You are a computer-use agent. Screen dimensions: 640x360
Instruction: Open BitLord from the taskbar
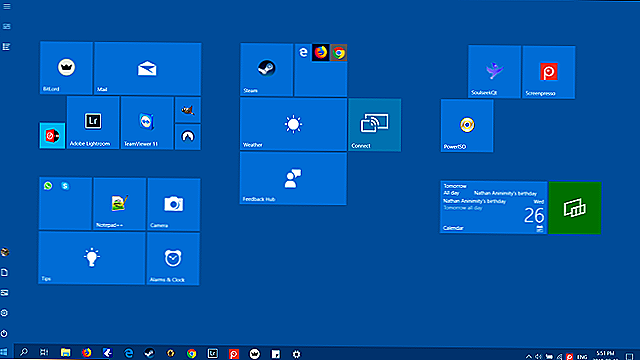(255, 354)
